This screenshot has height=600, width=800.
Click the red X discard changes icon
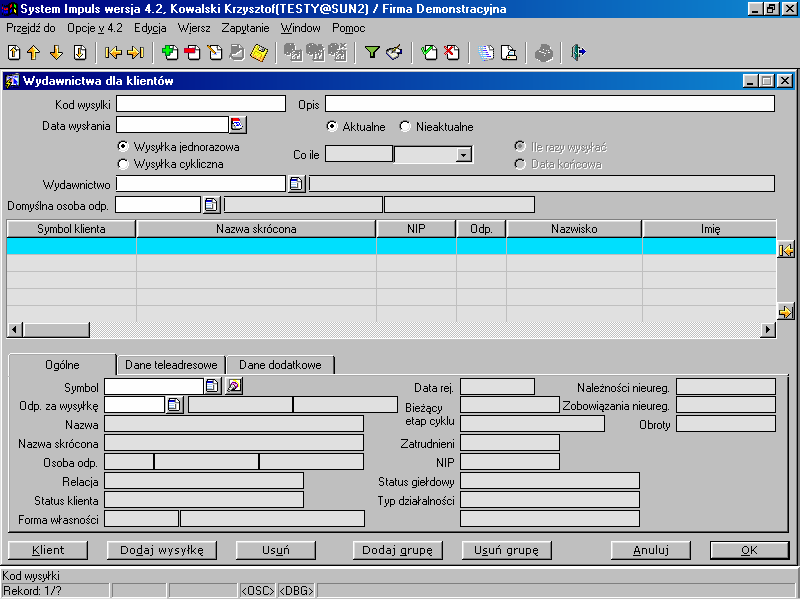pos(452,53)
